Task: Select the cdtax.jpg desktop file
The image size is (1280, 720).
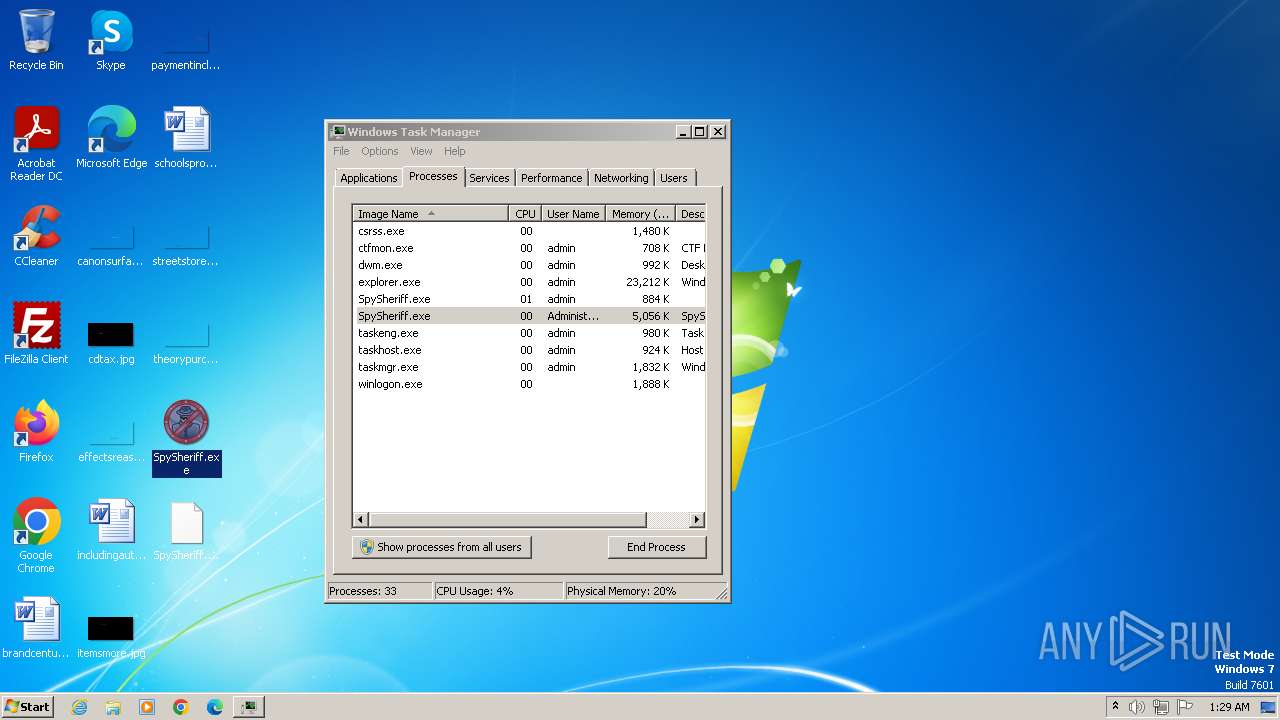Action: coord(111,341)
